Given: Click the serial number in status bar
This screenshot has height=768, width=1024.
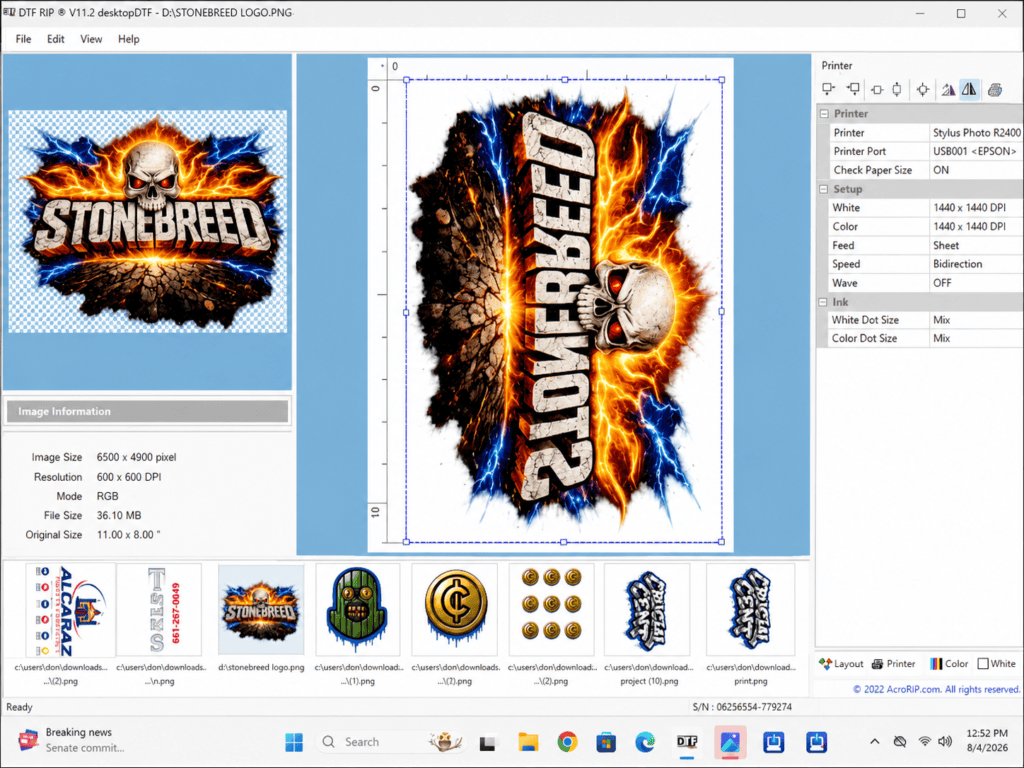Looking at the screenshot, I should click(x=742, y=707).
